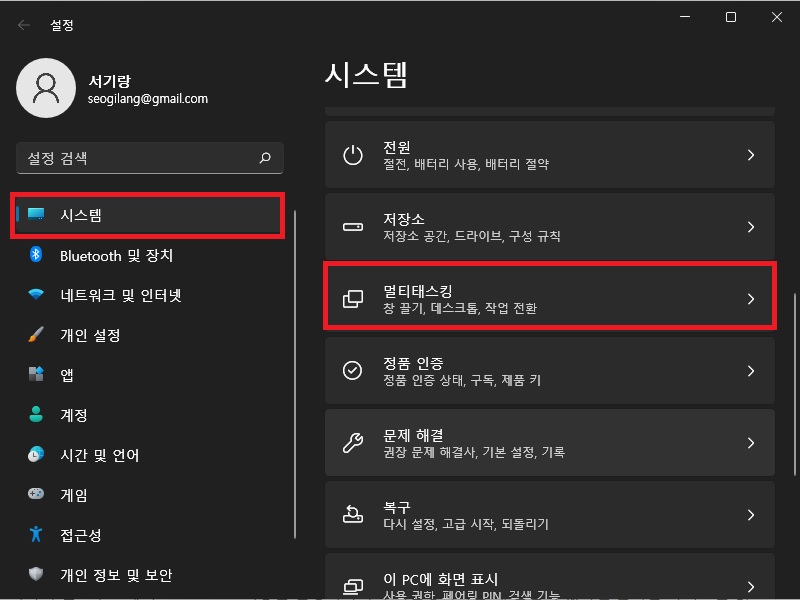The image size is (800, 600).
Task: Click the right-side scrollbar
Action: coord(791,350)
